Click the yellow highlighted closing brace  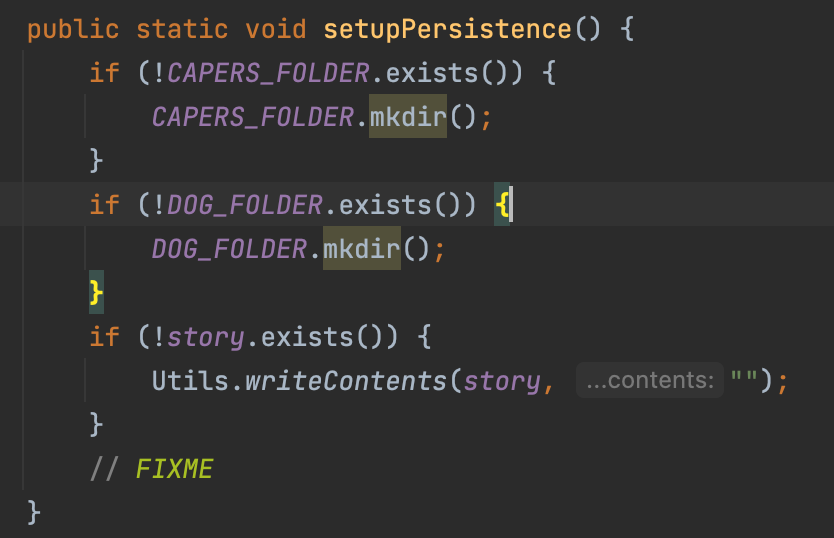96,292
